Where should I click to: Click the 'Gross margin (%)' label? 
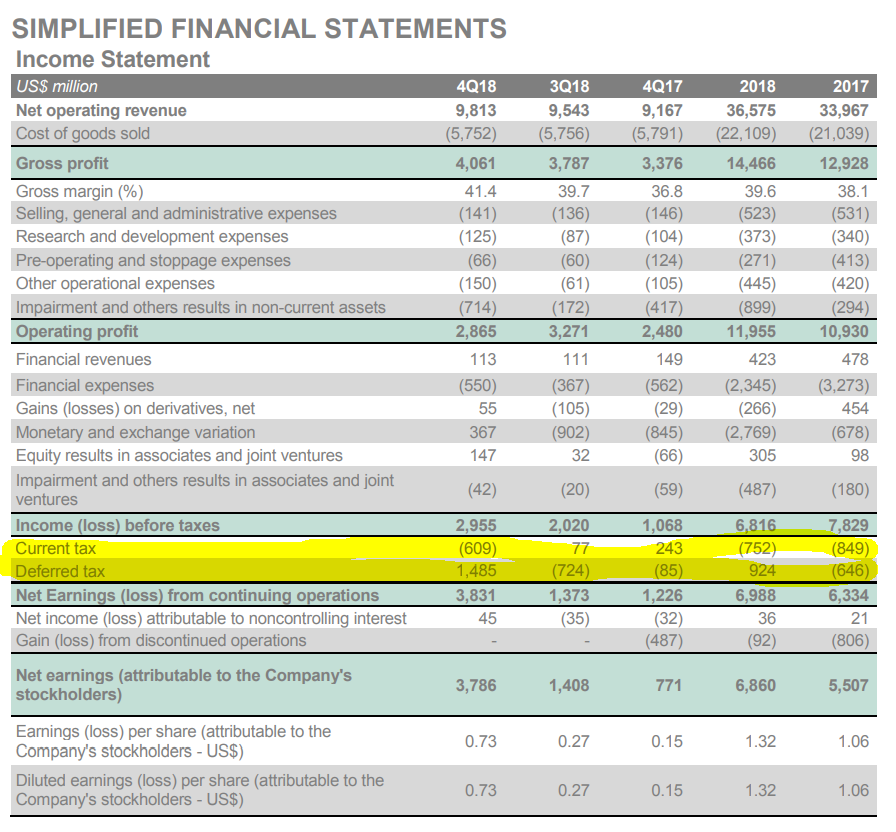(79, 191)
